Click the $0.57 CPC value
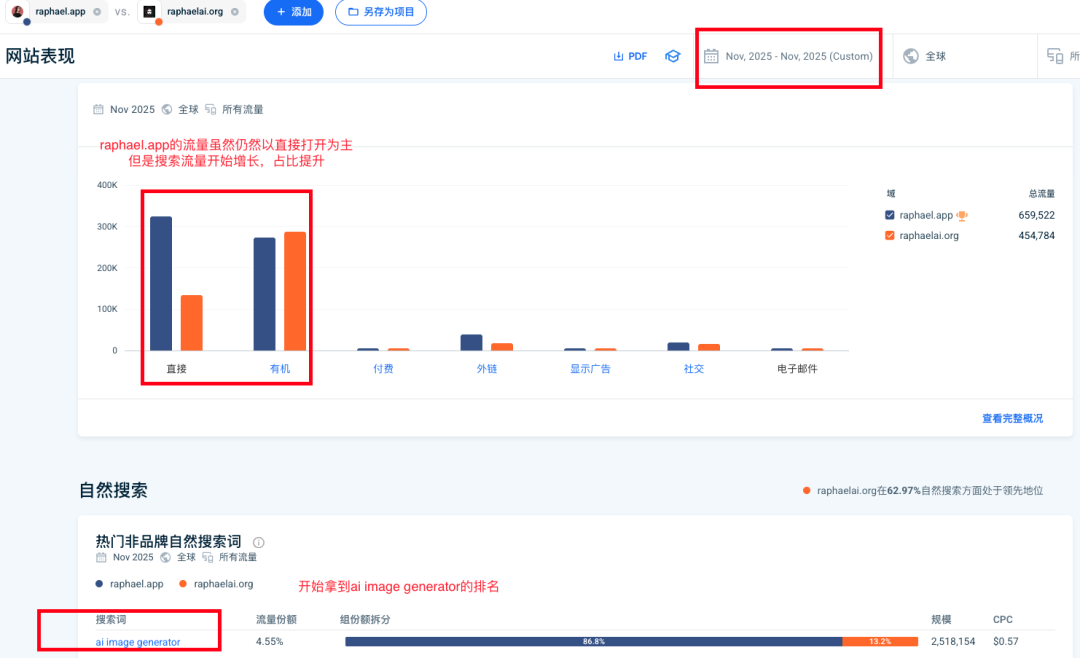1080x658 pixels. [x=1006, y=641]
